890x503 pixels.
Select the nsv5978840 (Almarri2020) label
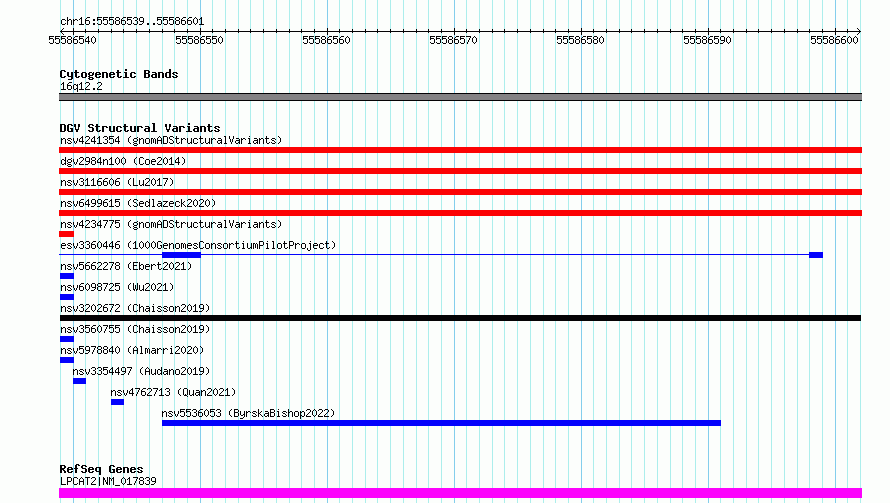[132, 350]
